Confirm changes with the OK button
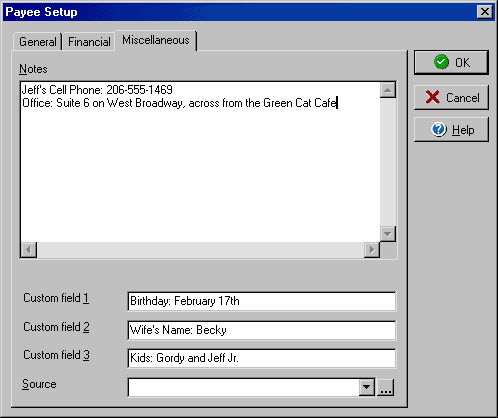Screen dimensions: 498x418 click(x=451, y=62)
